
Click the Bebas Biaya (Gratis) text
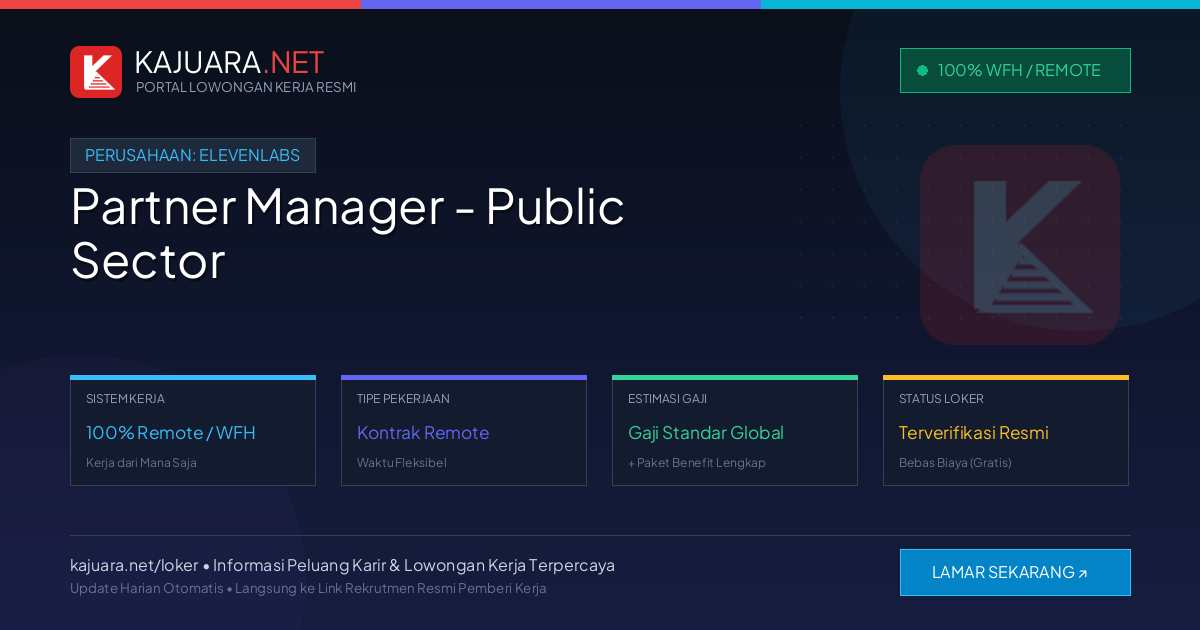tap(955, 463)
